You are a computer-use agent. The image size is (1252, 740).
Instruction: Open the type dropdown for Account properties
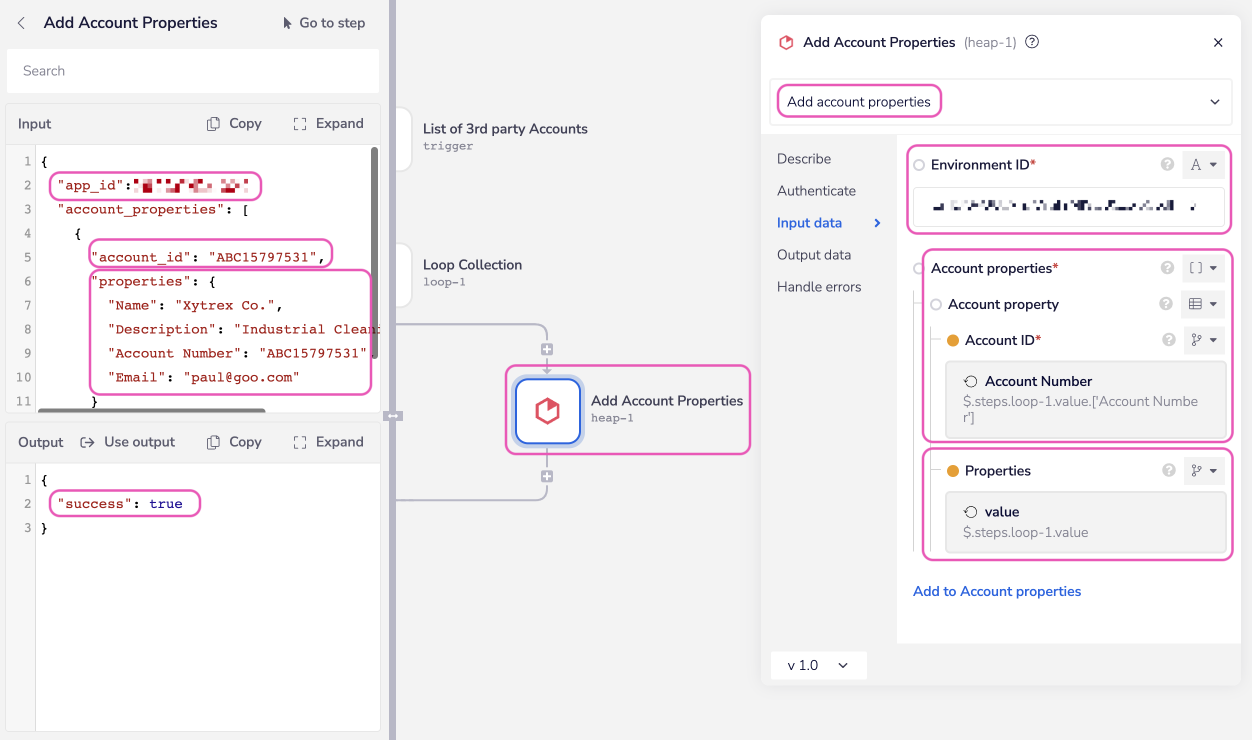[1204, 267]
